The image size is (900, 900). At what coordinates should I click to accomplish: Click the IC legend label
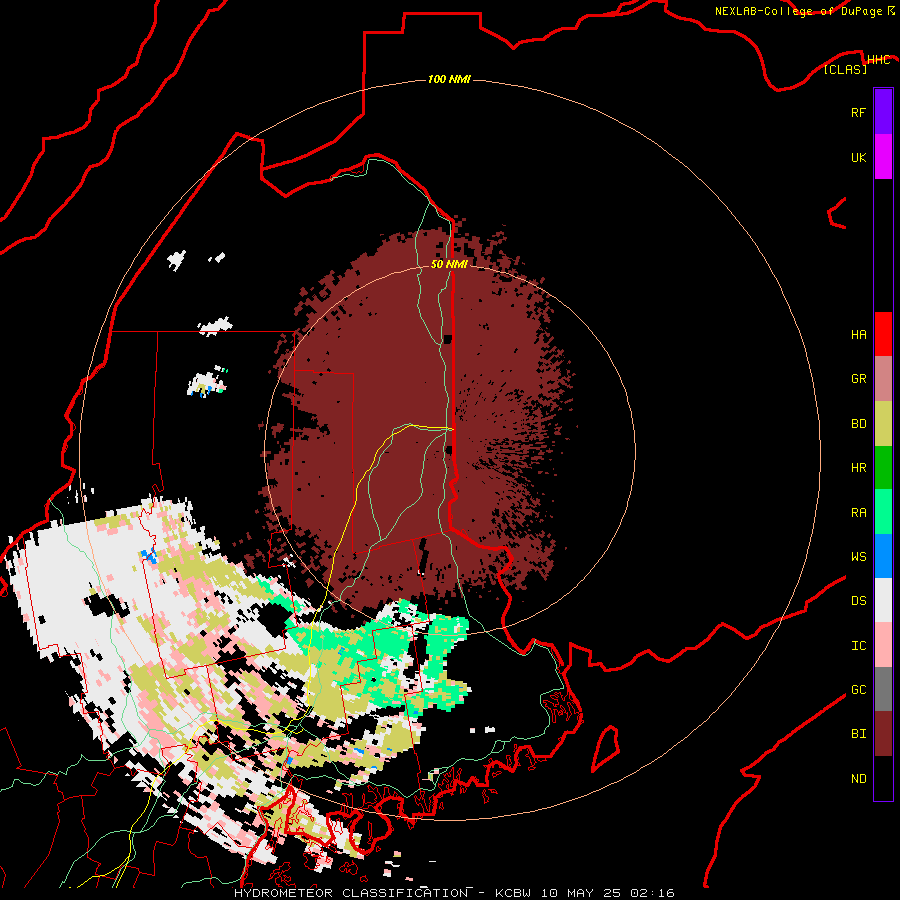858,646
